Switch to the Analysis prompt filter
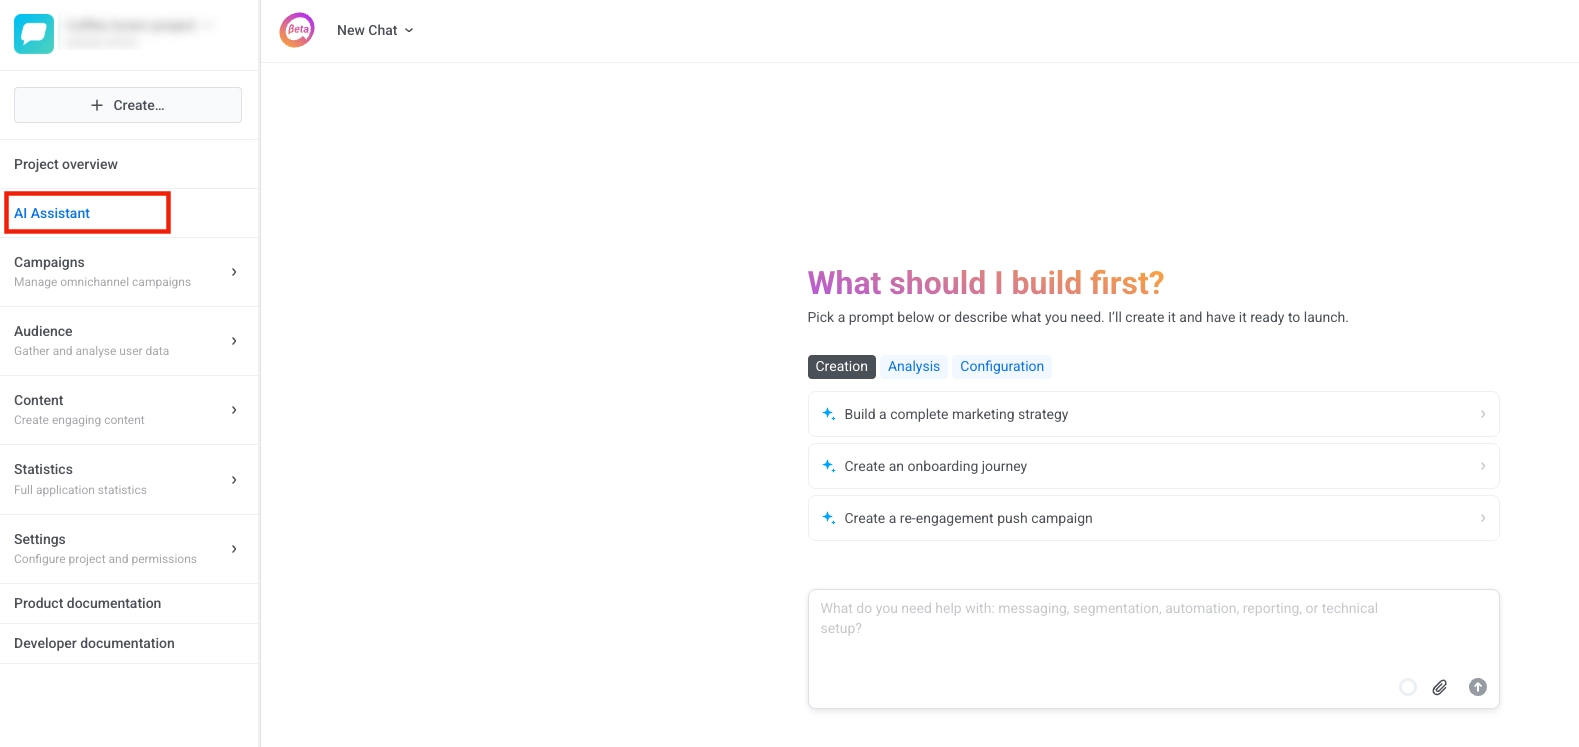Image resolution: width=1579 pixels, height=747 pixels. pos(913,366)
